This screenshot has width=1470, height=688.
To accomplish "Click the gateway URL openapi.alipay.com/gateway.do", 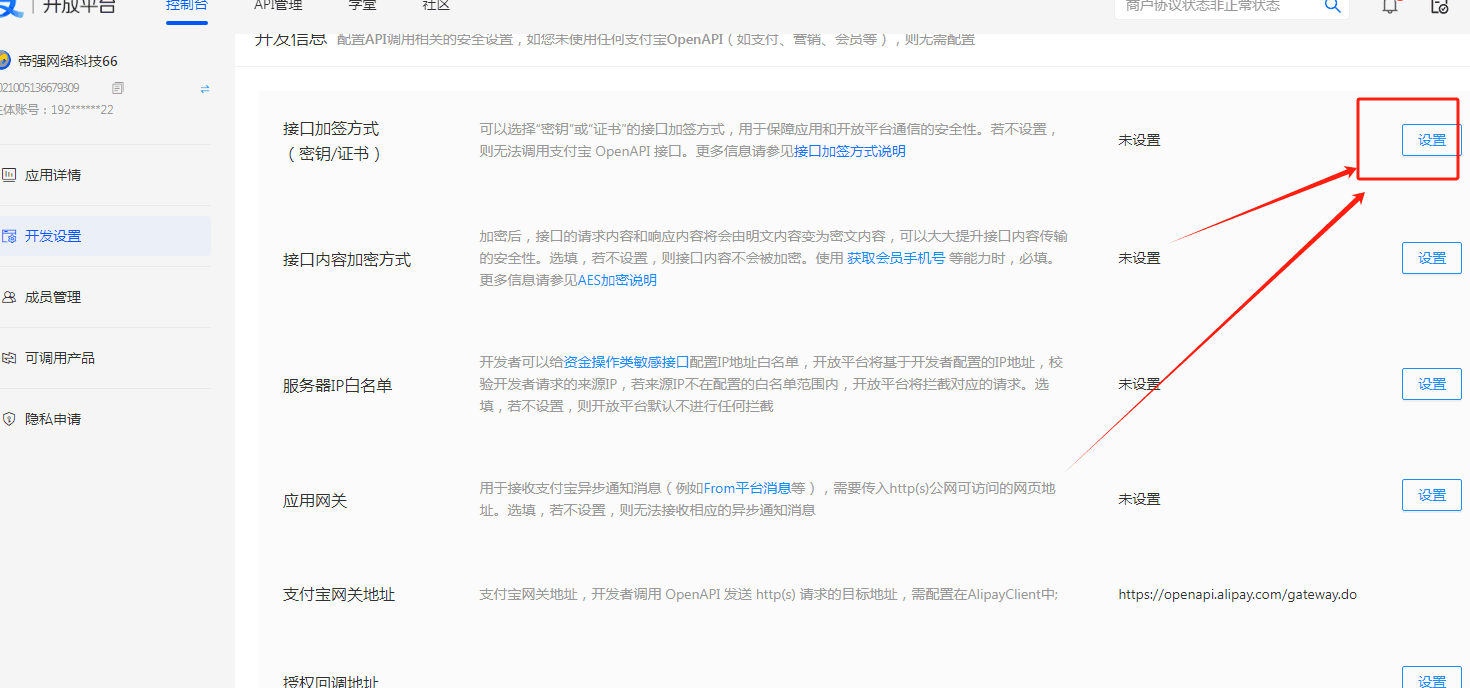I will (1238, 594).
